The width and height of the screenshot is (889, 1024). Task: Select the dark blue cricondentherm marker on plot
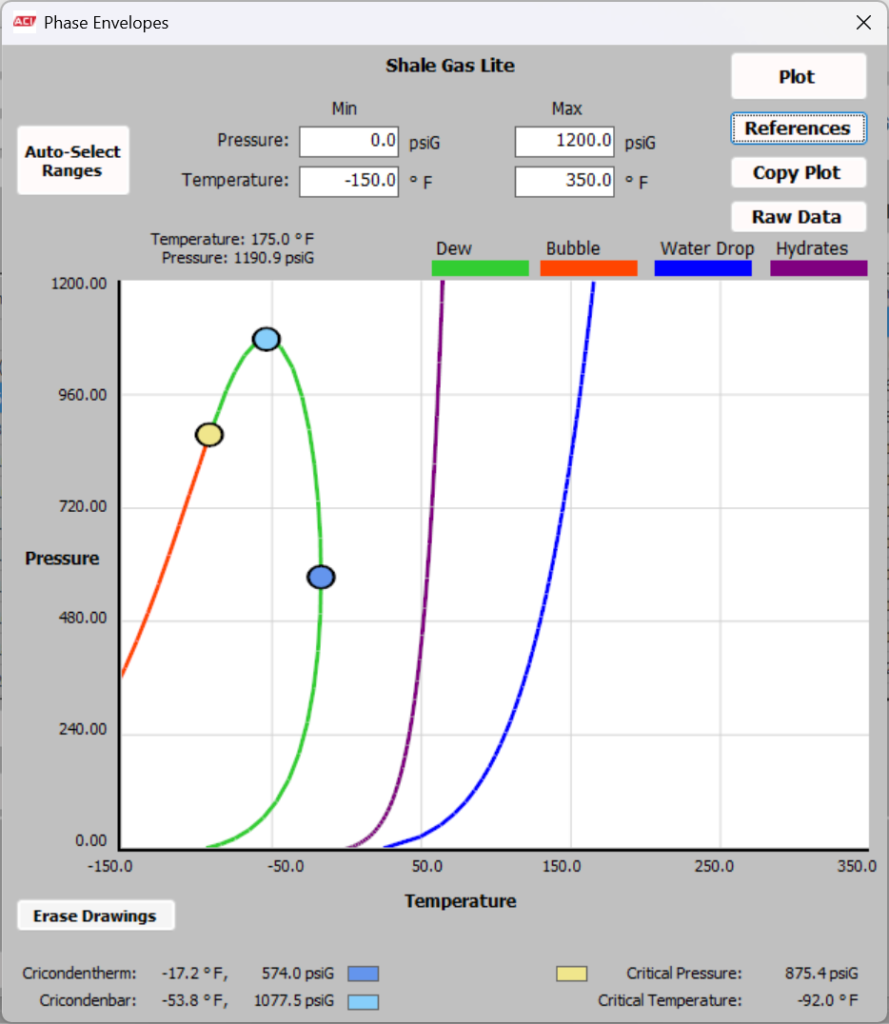321,577
